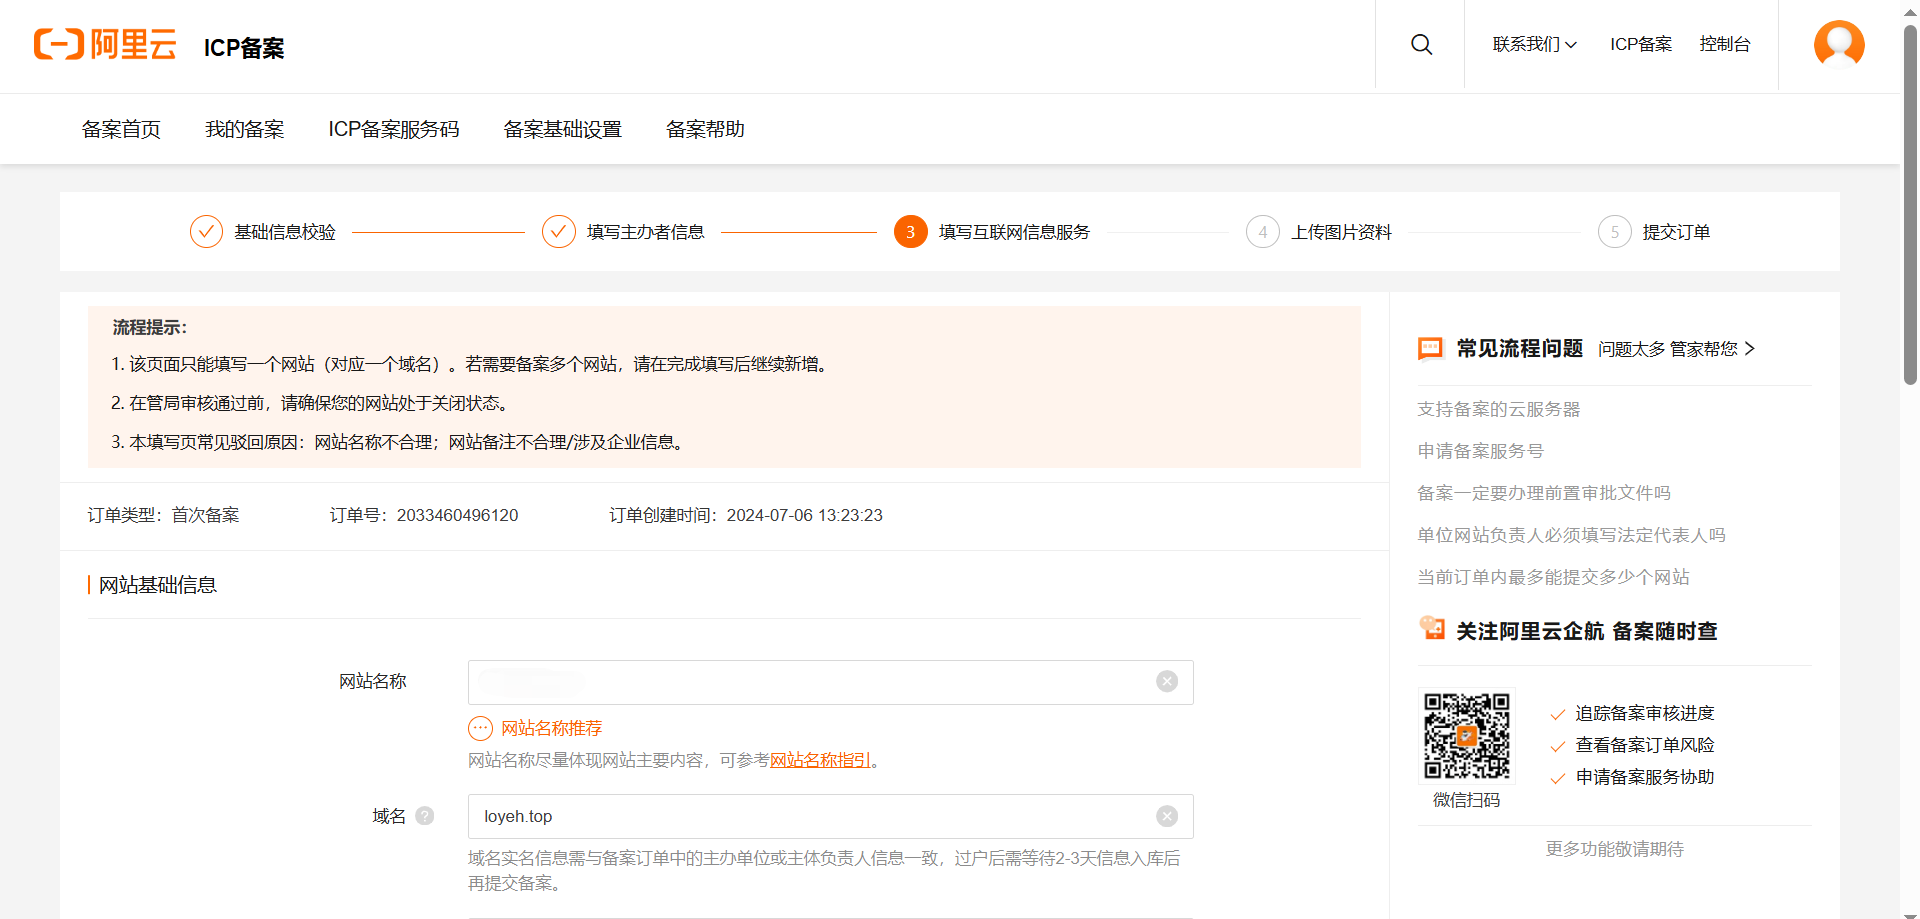This screenshot has height=919, width=1920.
Task: Click the 网站名称推荐 suggestion icon
Action: (x=480, y=728)
